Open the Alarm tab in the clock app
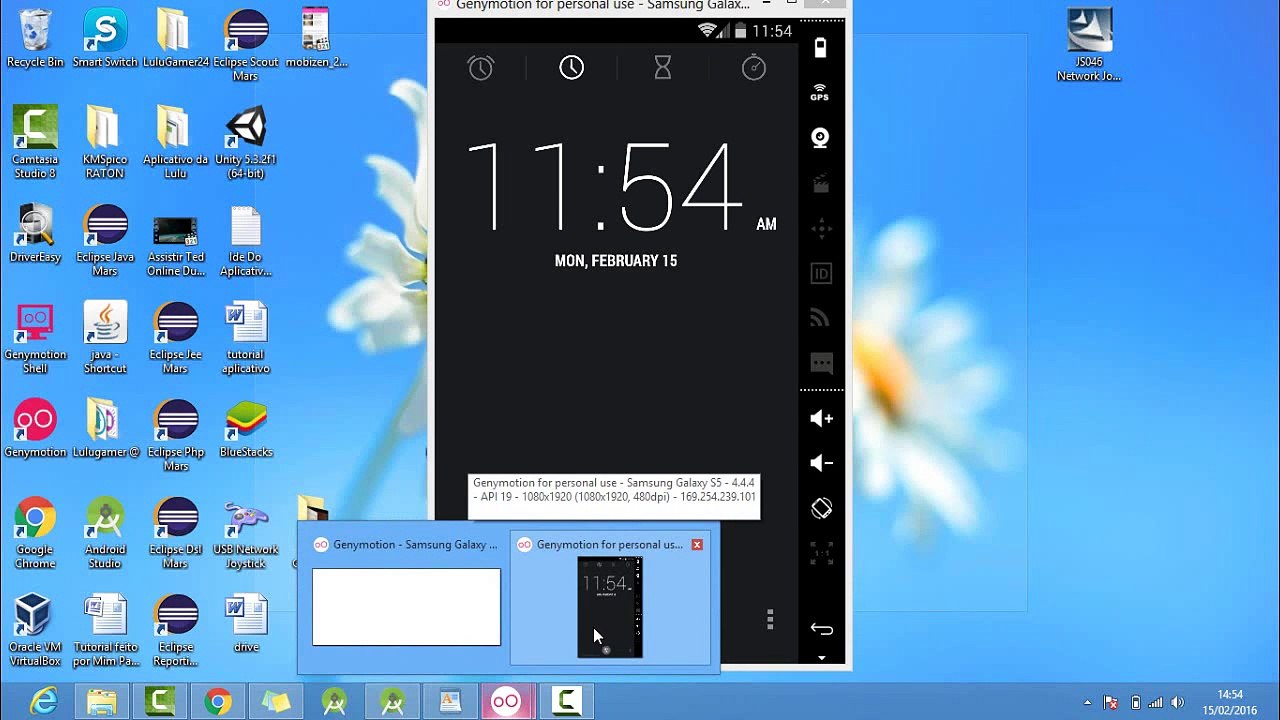1280x720 pixels. coord(481,68)
